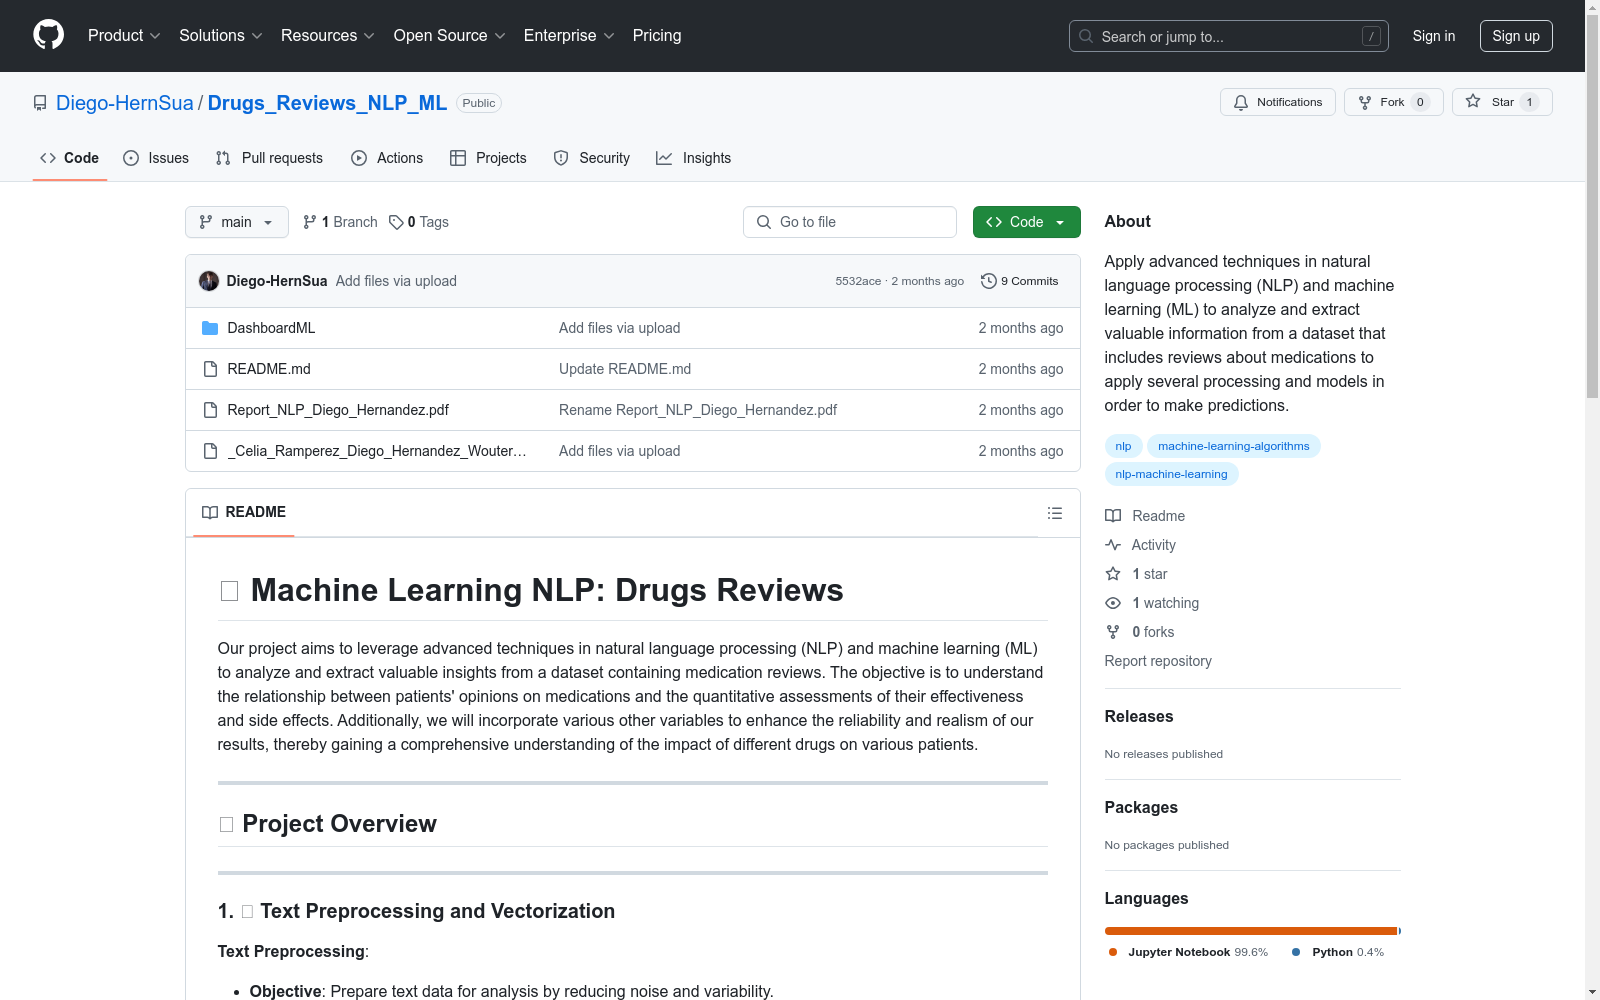This screenshot has width=1600, height=1000.
Task: Open Report_NLP_Diego_Hernandez.pdf
Action: 338,410
